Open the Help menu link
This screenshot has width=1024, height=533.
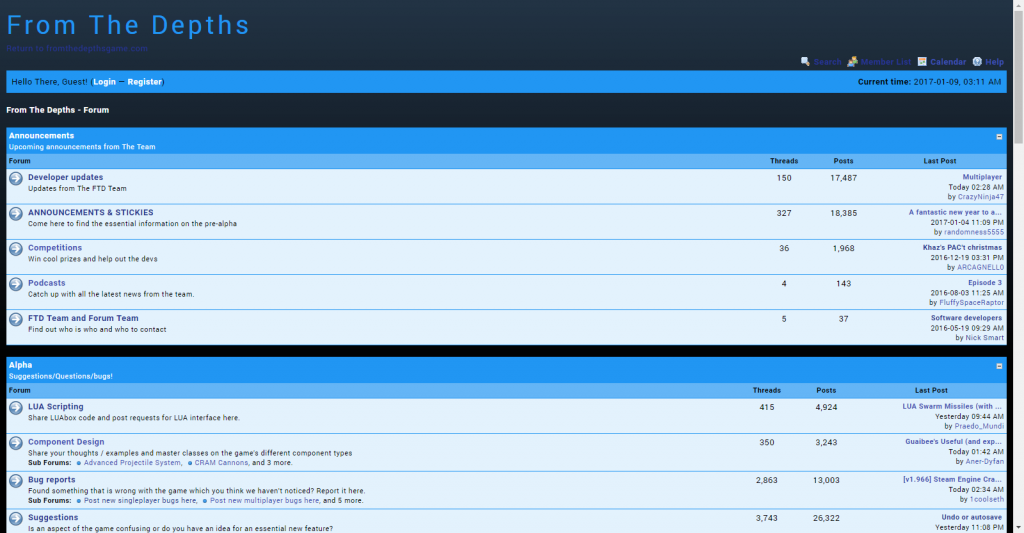pyautogui.click(x=995, y=62)
